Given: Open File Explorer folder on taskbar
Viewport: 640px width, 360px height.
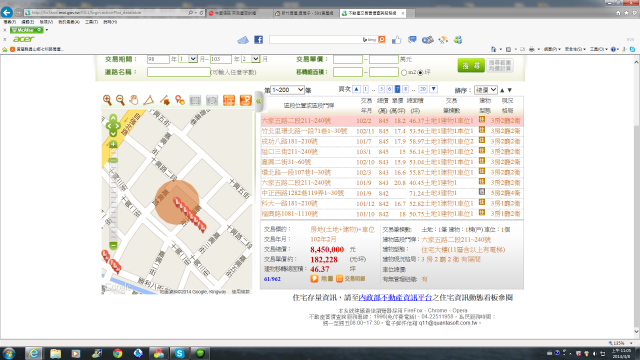Looking at the screenshot, I should point(56,353).
